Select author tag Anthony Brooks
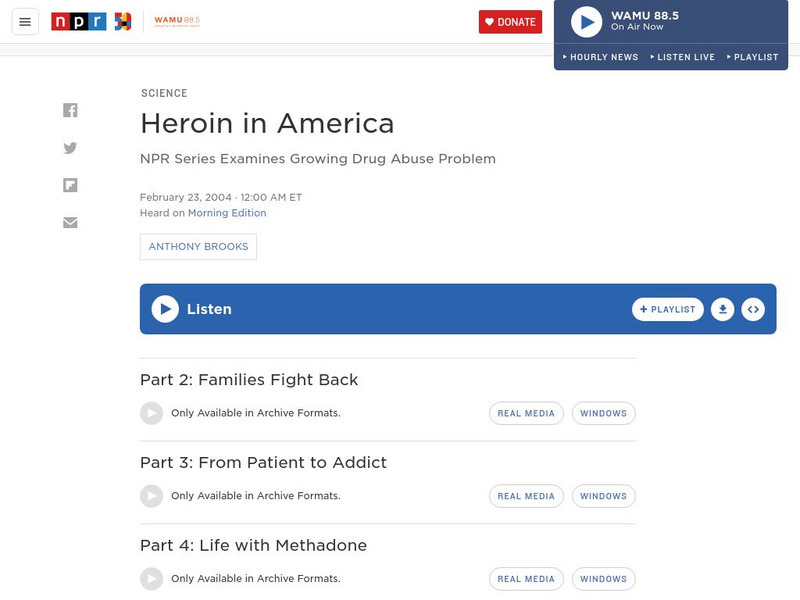 (198, 247)
